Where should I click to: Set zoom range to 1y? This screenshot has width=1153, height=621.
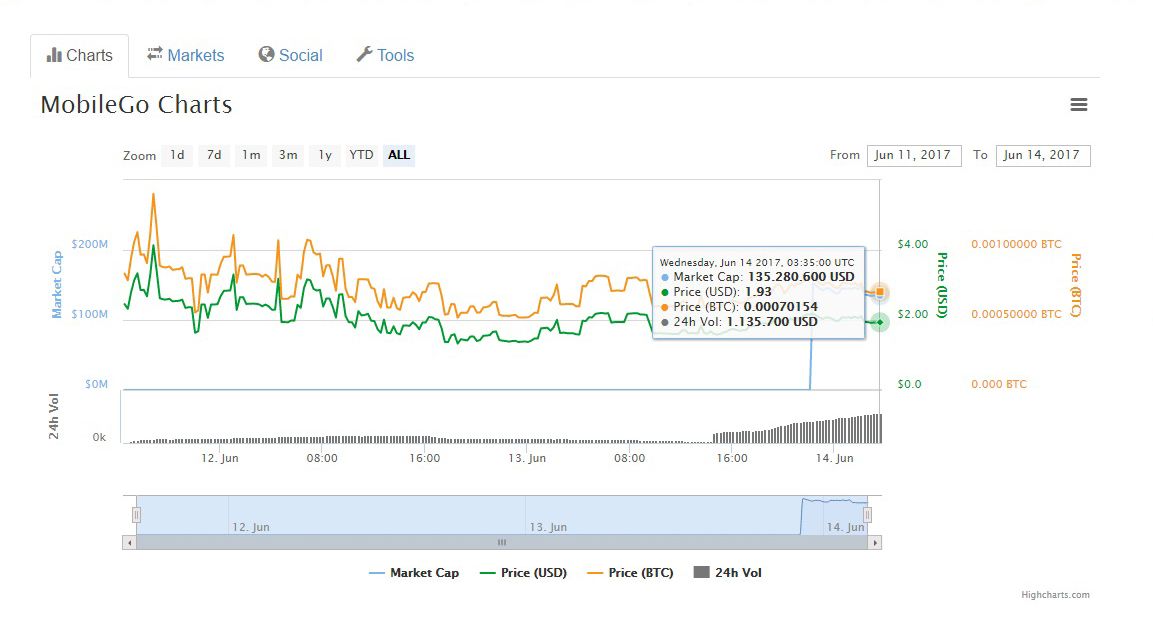point(324,155)
